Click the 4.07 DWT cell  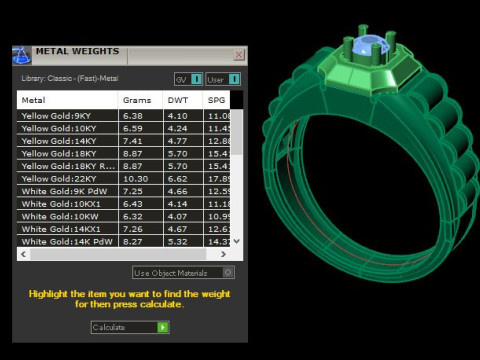point(183,216)
